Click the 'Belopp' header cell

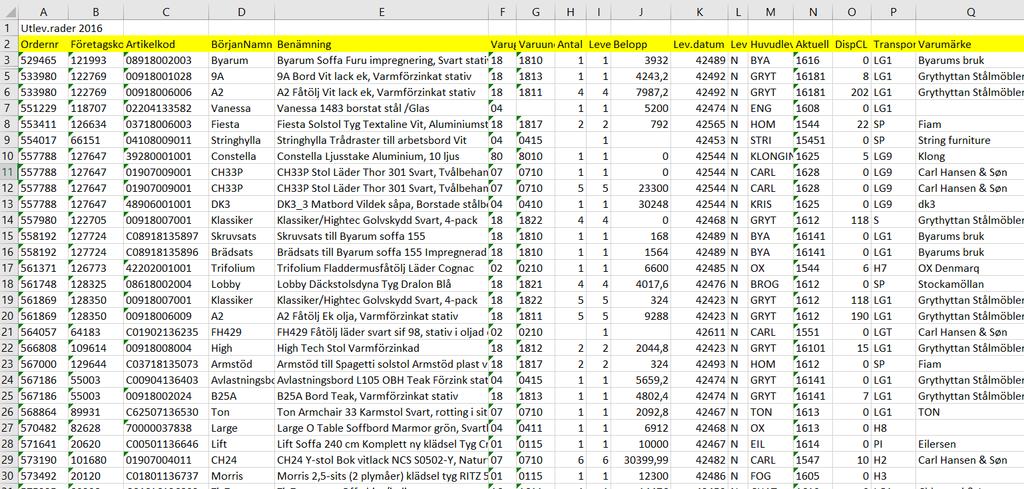641,44
